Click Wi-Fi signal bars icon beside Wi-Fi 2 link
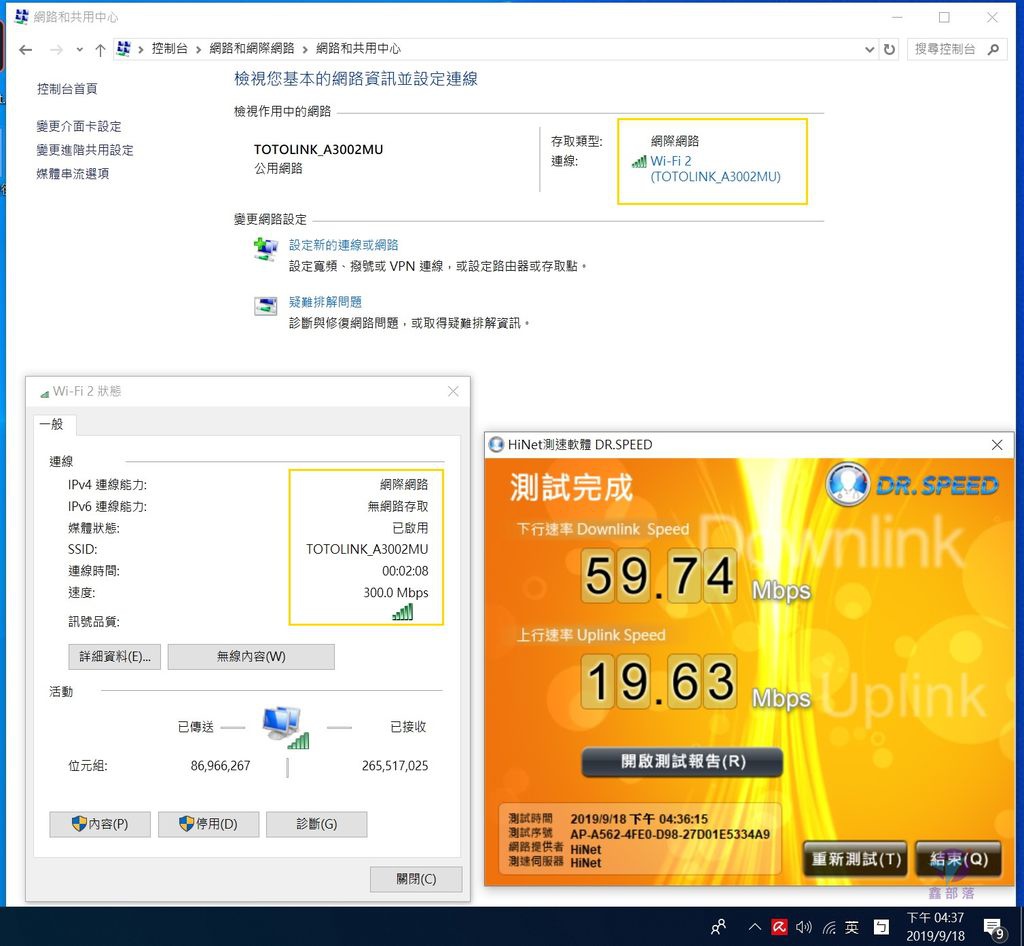This screenshot has width=1024, height=946. (x=639, y=161)
